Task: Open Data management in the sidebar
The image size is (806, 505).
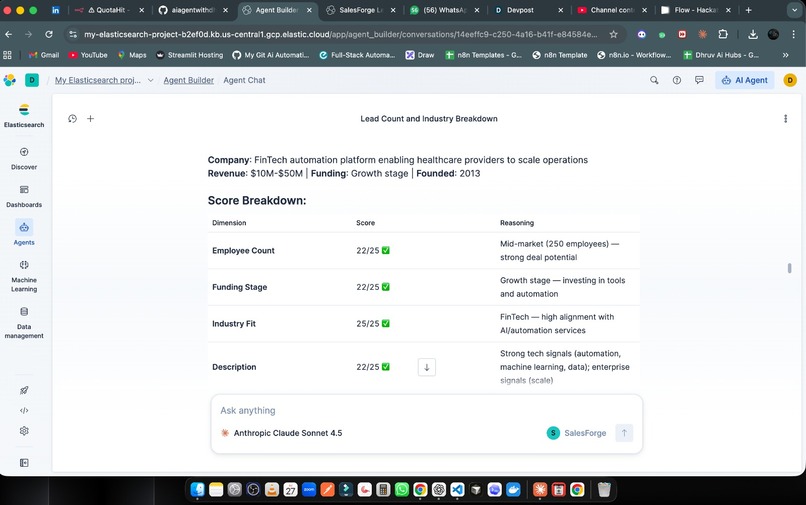Action: pyautogui.click(x=24, y=323)
